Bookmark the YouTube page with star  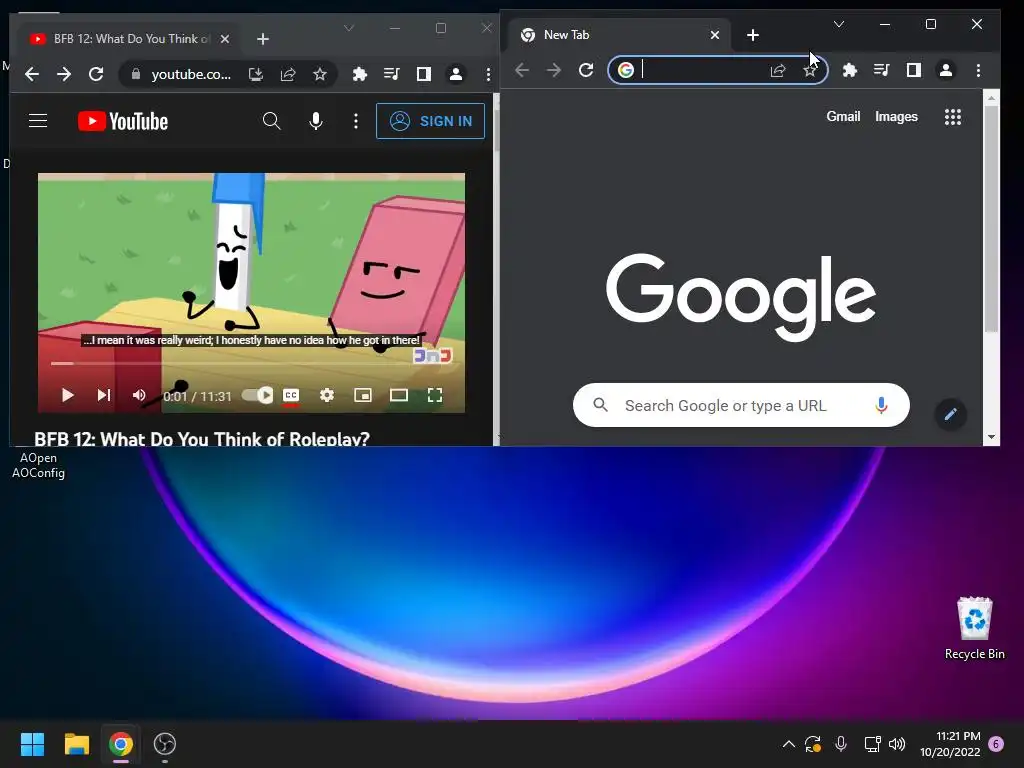(x=319, y=74)
